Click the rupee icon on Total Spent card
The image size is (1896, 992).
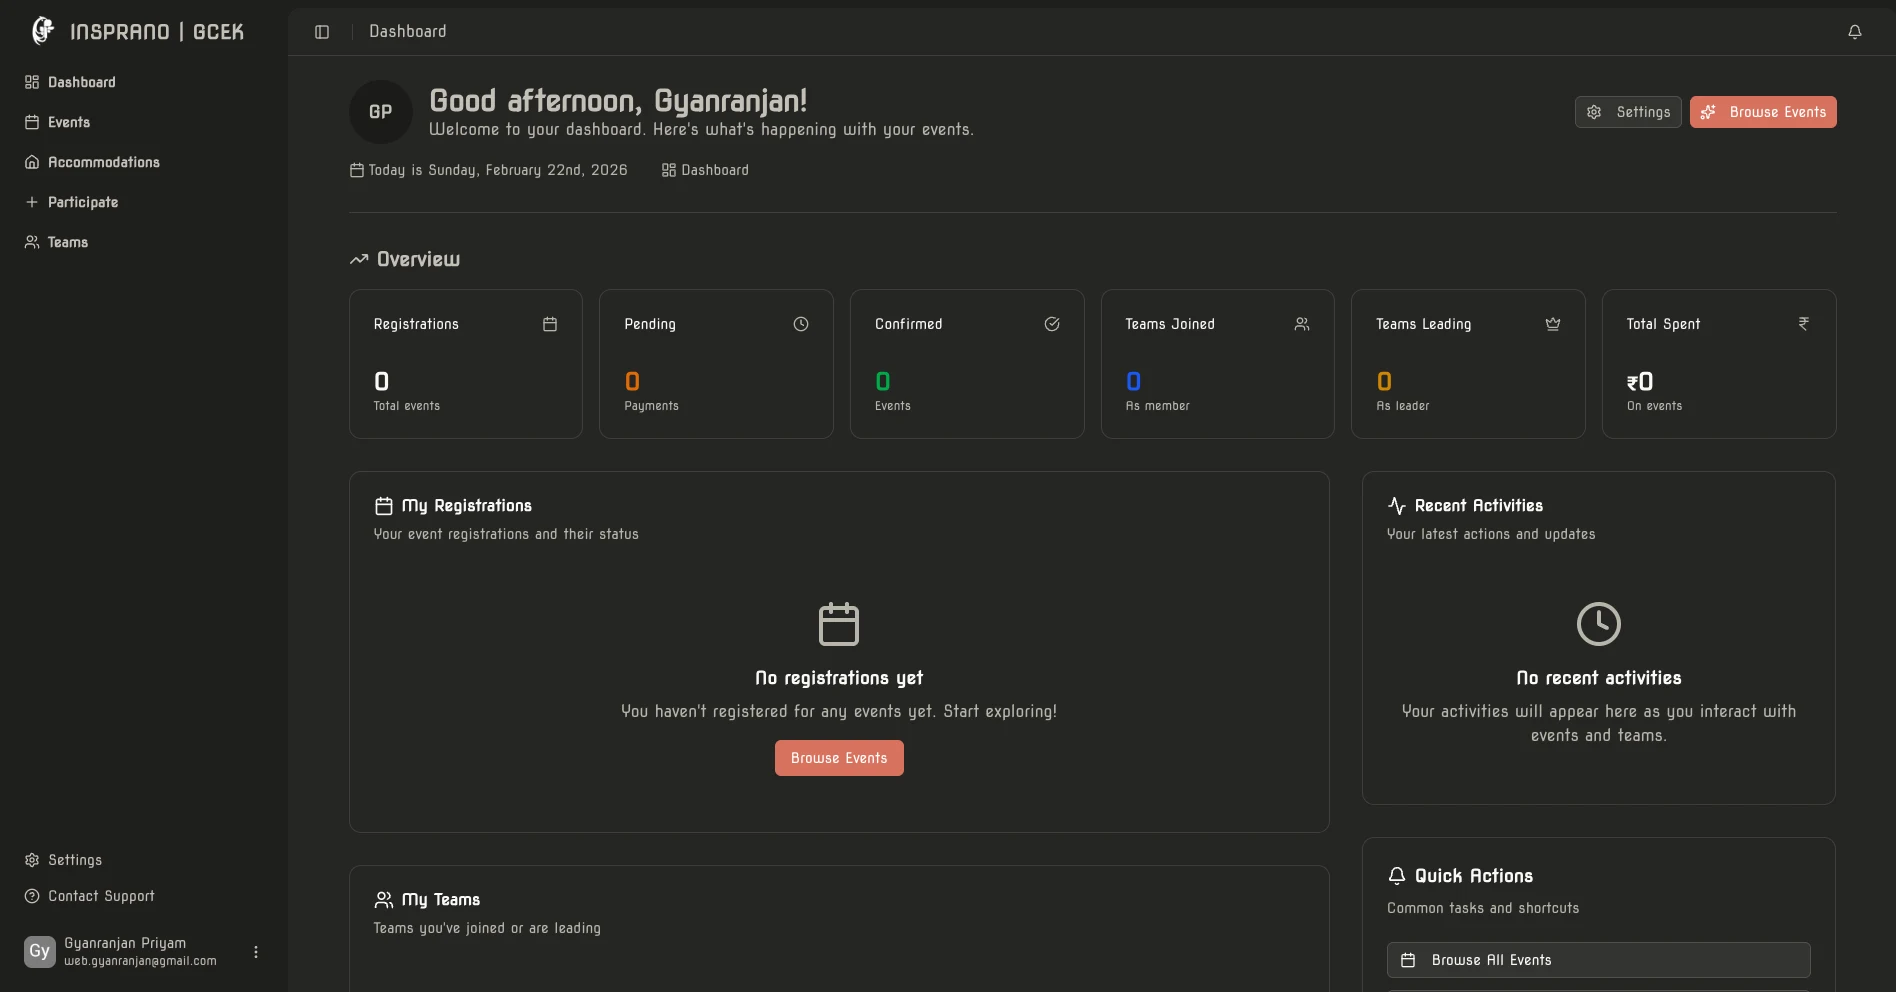pyautogui.click(x=1803, y=324)
